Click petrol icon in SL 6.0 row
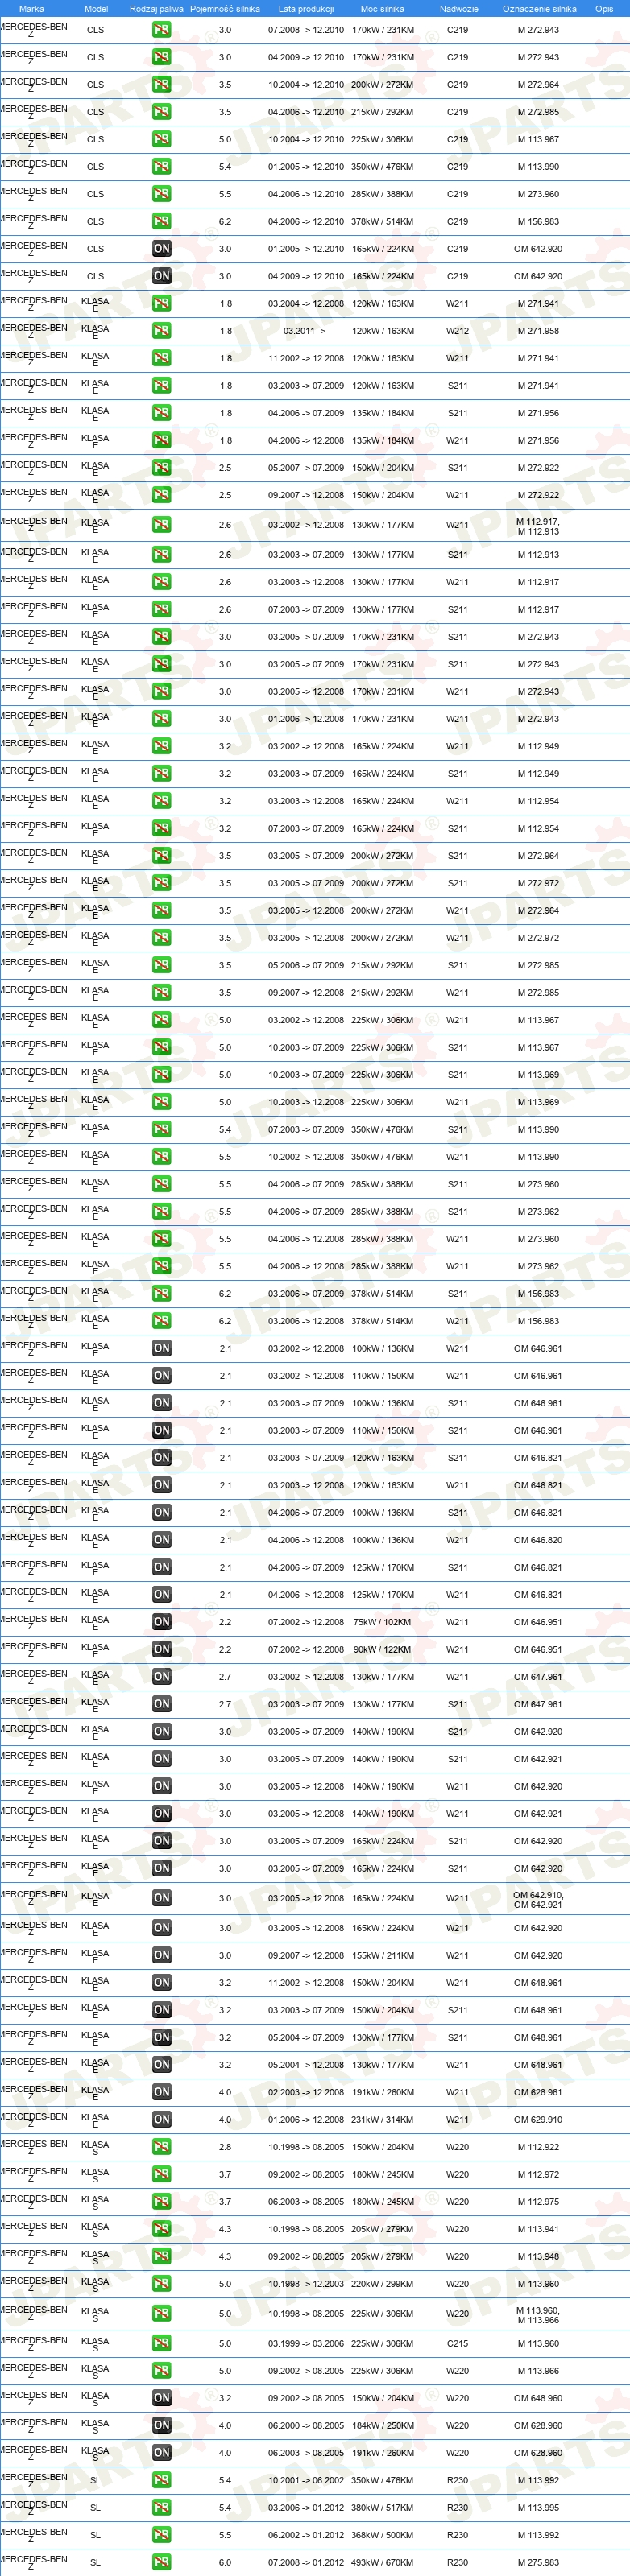Screen dimensions: 630x2576 [x=161, y=2563]
